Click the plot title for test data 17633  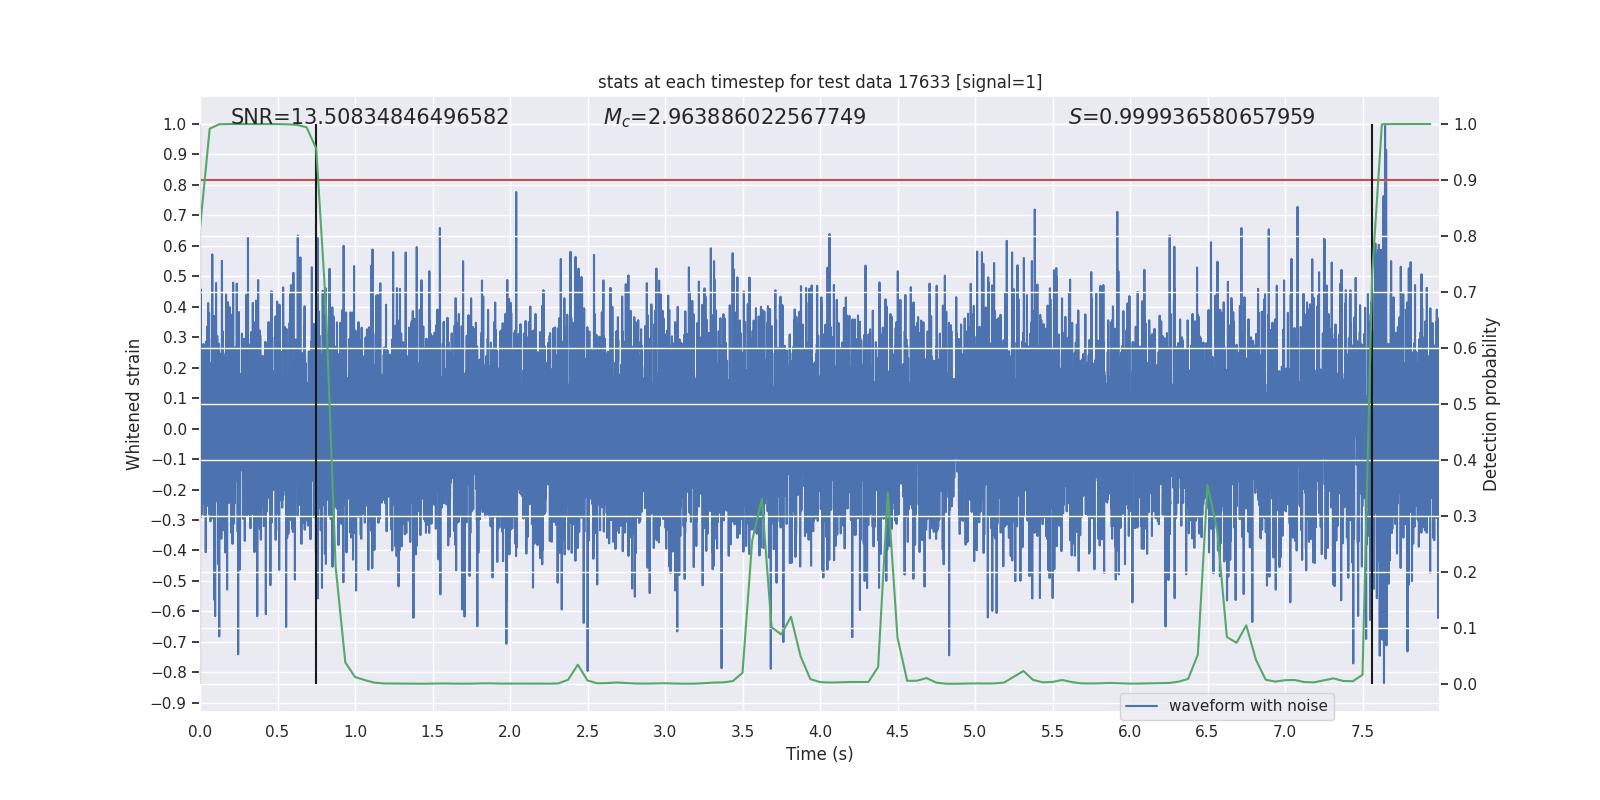[x=819, y=82]
